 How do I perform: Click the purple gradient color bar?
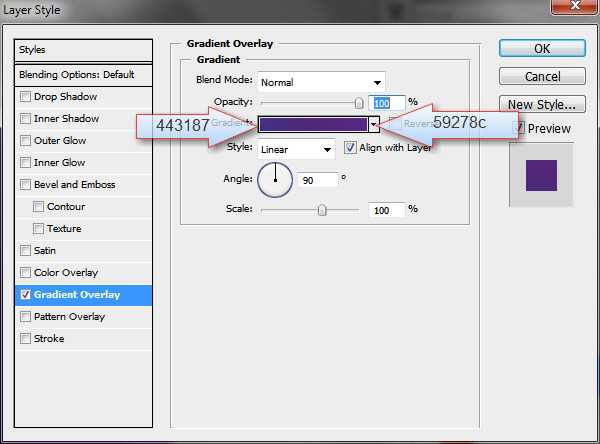click(313, 125)
